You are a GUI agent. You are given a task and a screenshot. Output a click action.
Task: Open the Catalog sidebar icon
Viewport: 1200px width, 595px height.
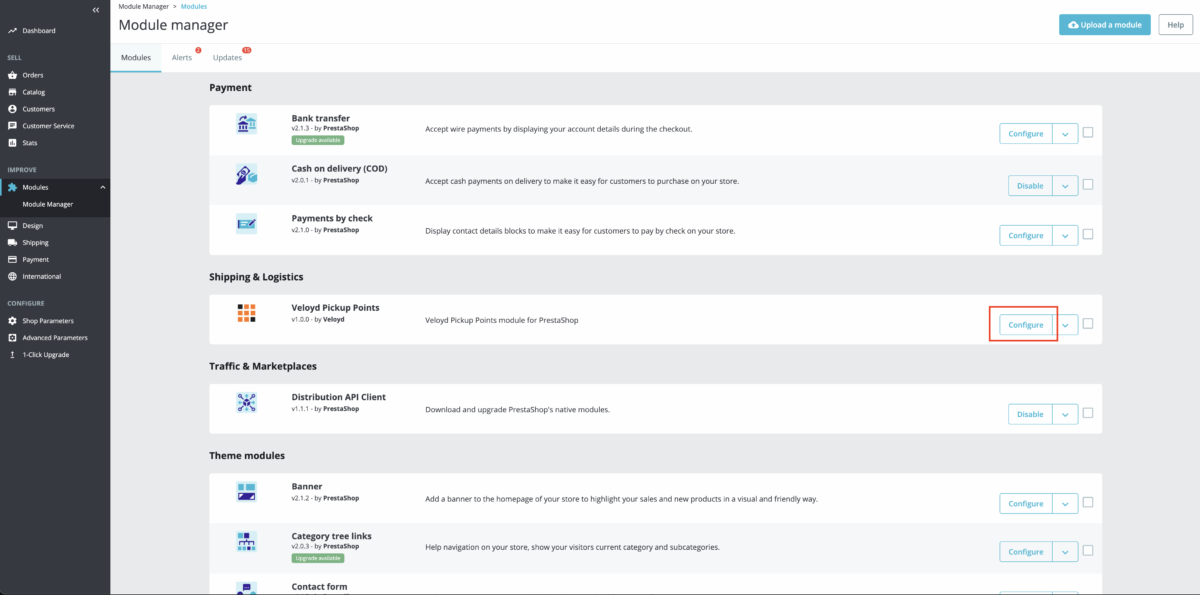[x=12, y=92]
